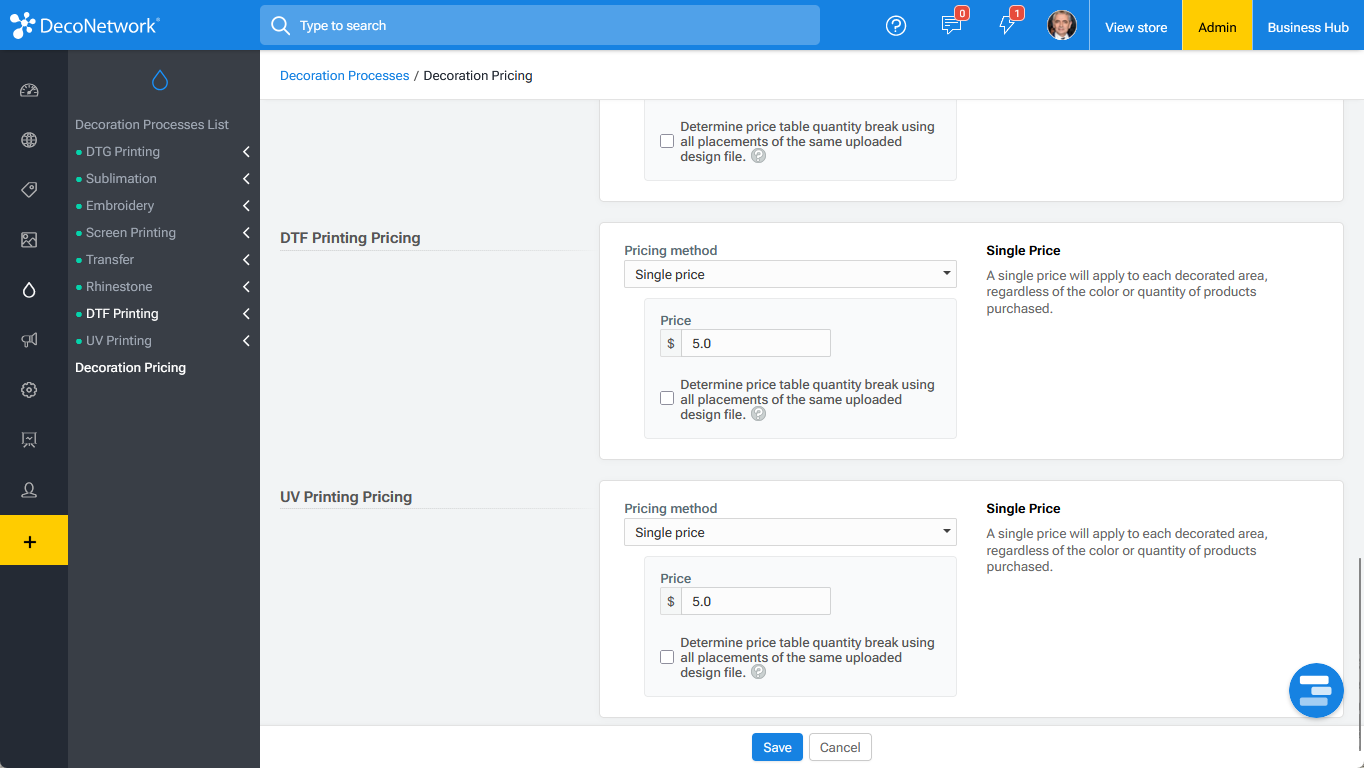Switch to the Business Hub tab
The height and width of the screenshot is (768, 1364).
1308,27
